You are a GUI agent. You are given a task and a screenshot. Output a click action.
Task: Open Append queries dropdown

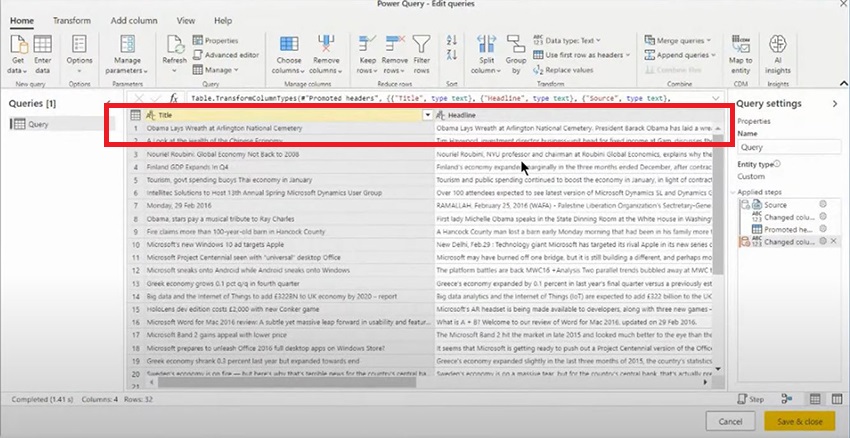tap(680, 55)
